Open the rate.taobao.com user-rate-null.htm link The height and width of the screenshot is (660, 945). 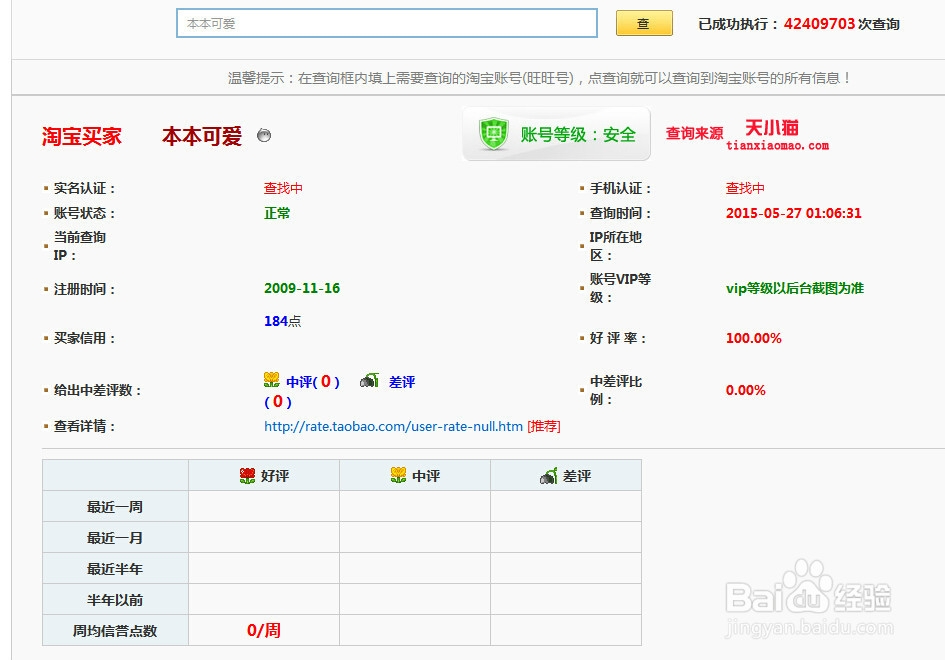pyautogui.click(x=393, y=426)
